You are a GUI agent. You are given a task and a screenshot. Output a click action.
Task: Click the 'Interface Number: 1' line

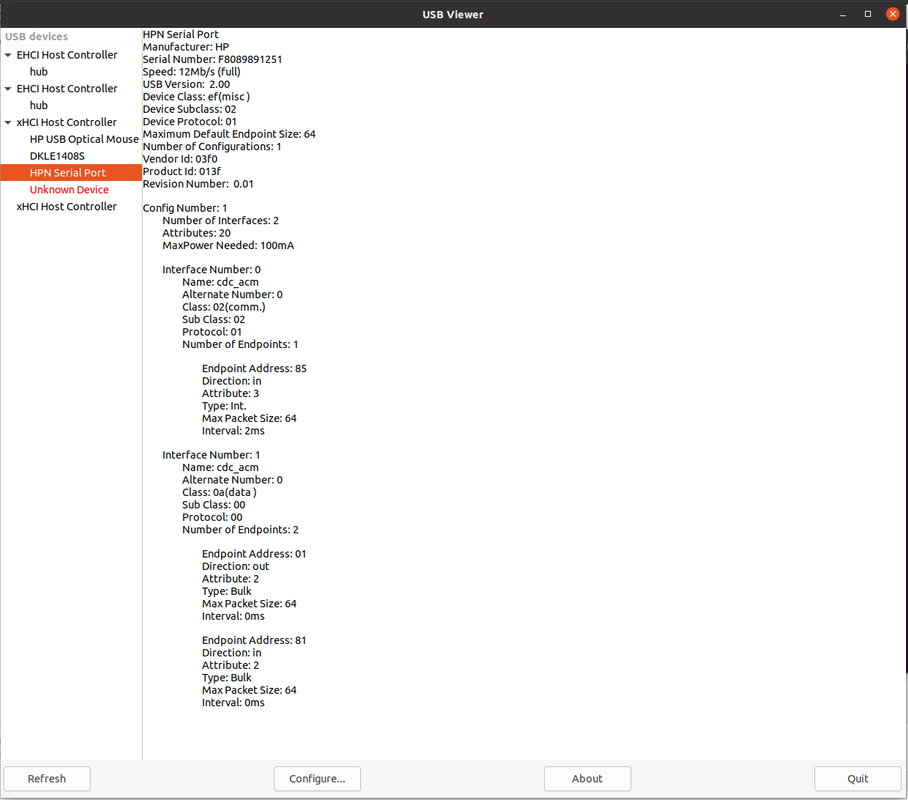coord(211,455)
